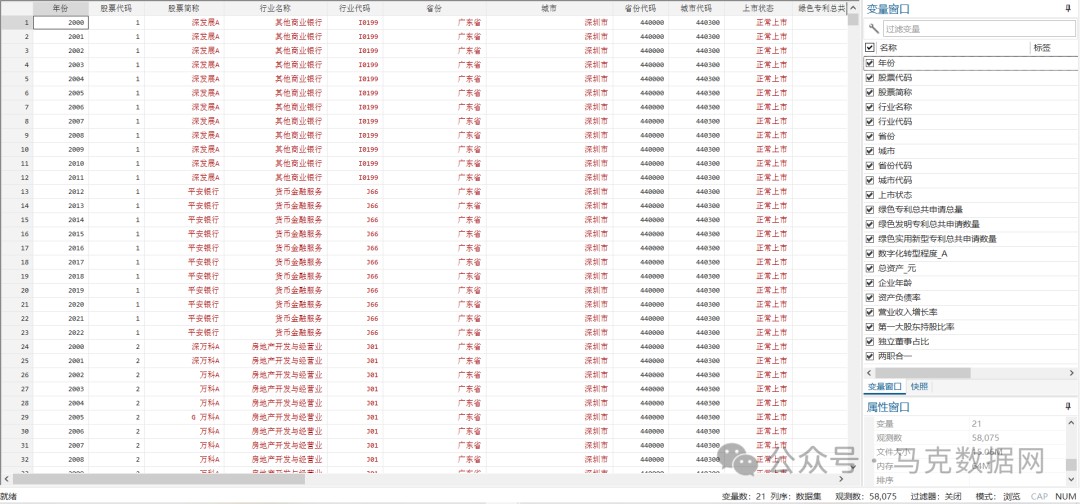The height and width of the screenshot is (504, 1080).
Task: Click I0199 行业代码 cell in row 5
Action: pos(355,79)
